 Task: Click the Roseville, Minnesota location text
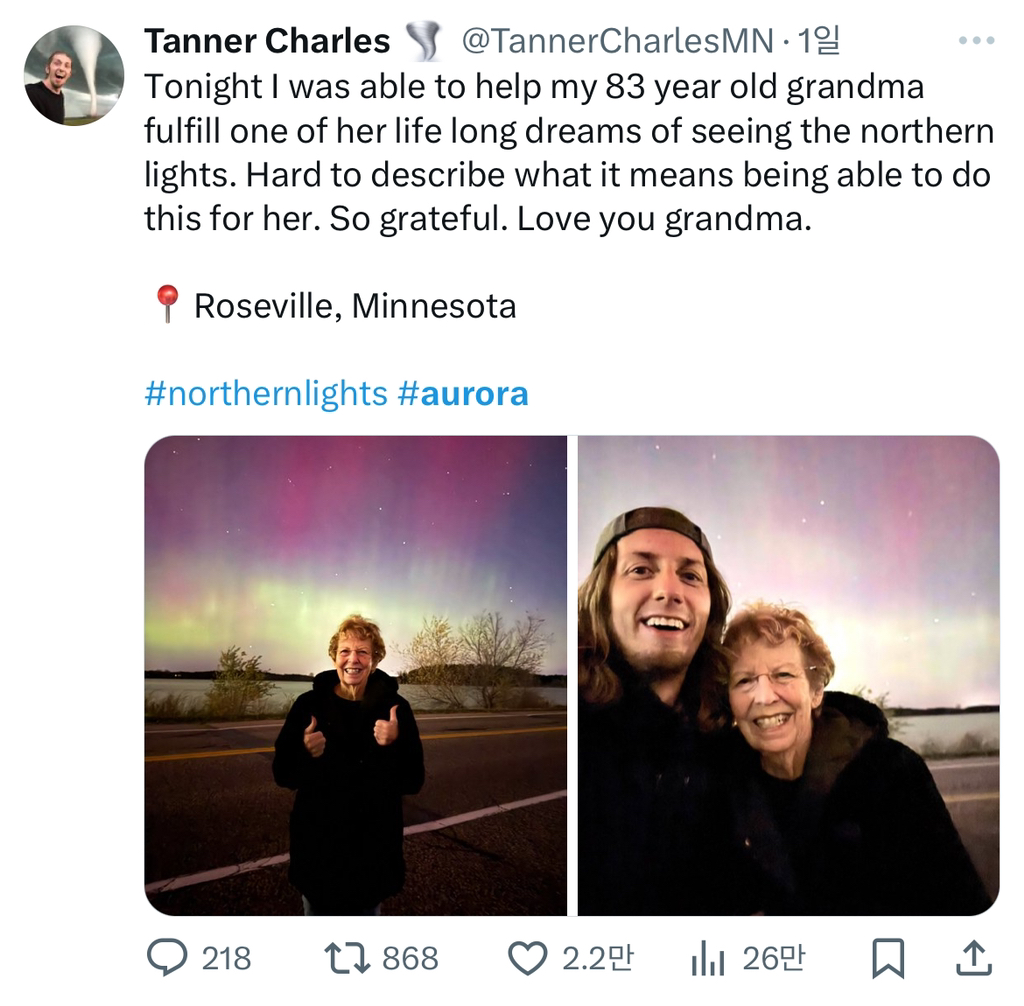[x=355, y=305]
